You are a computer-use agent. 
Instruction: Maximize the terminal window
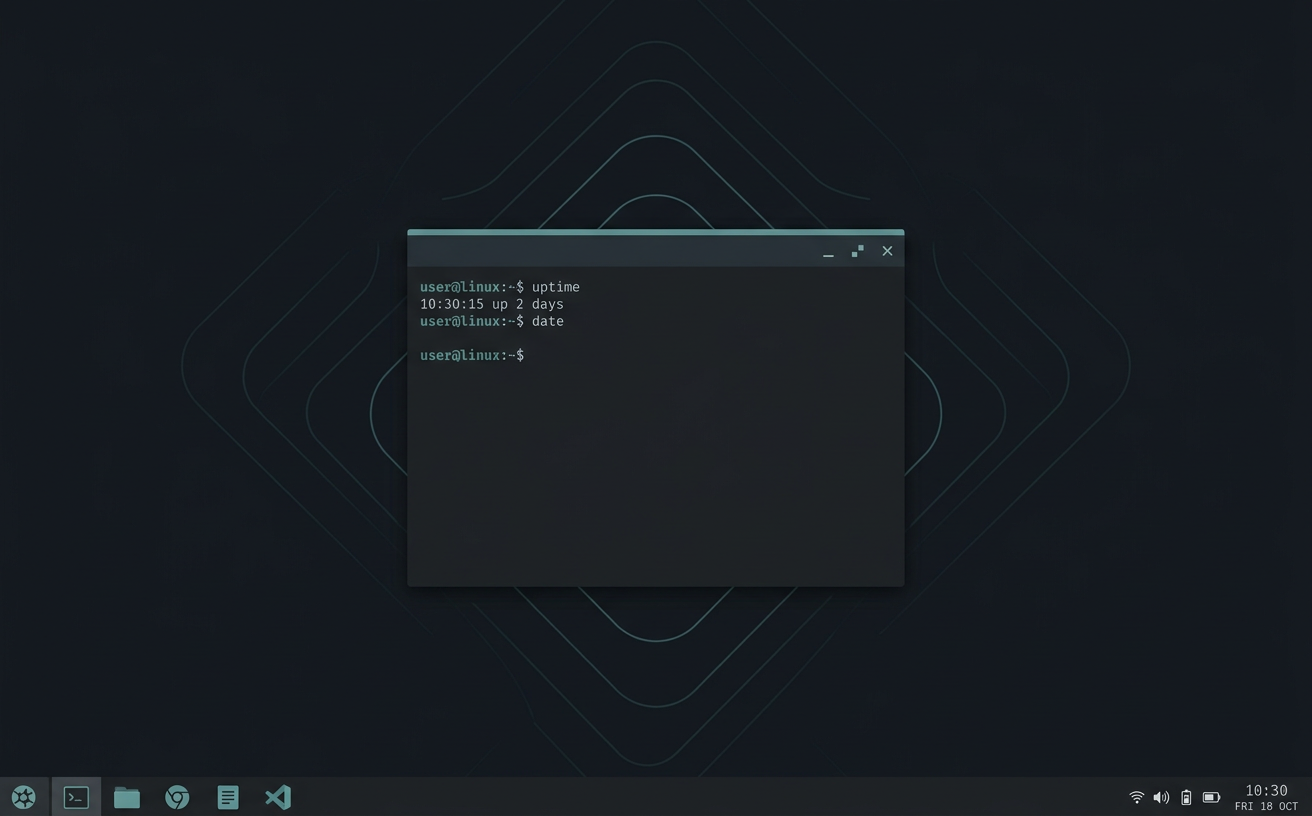click(x=857, y=251)
